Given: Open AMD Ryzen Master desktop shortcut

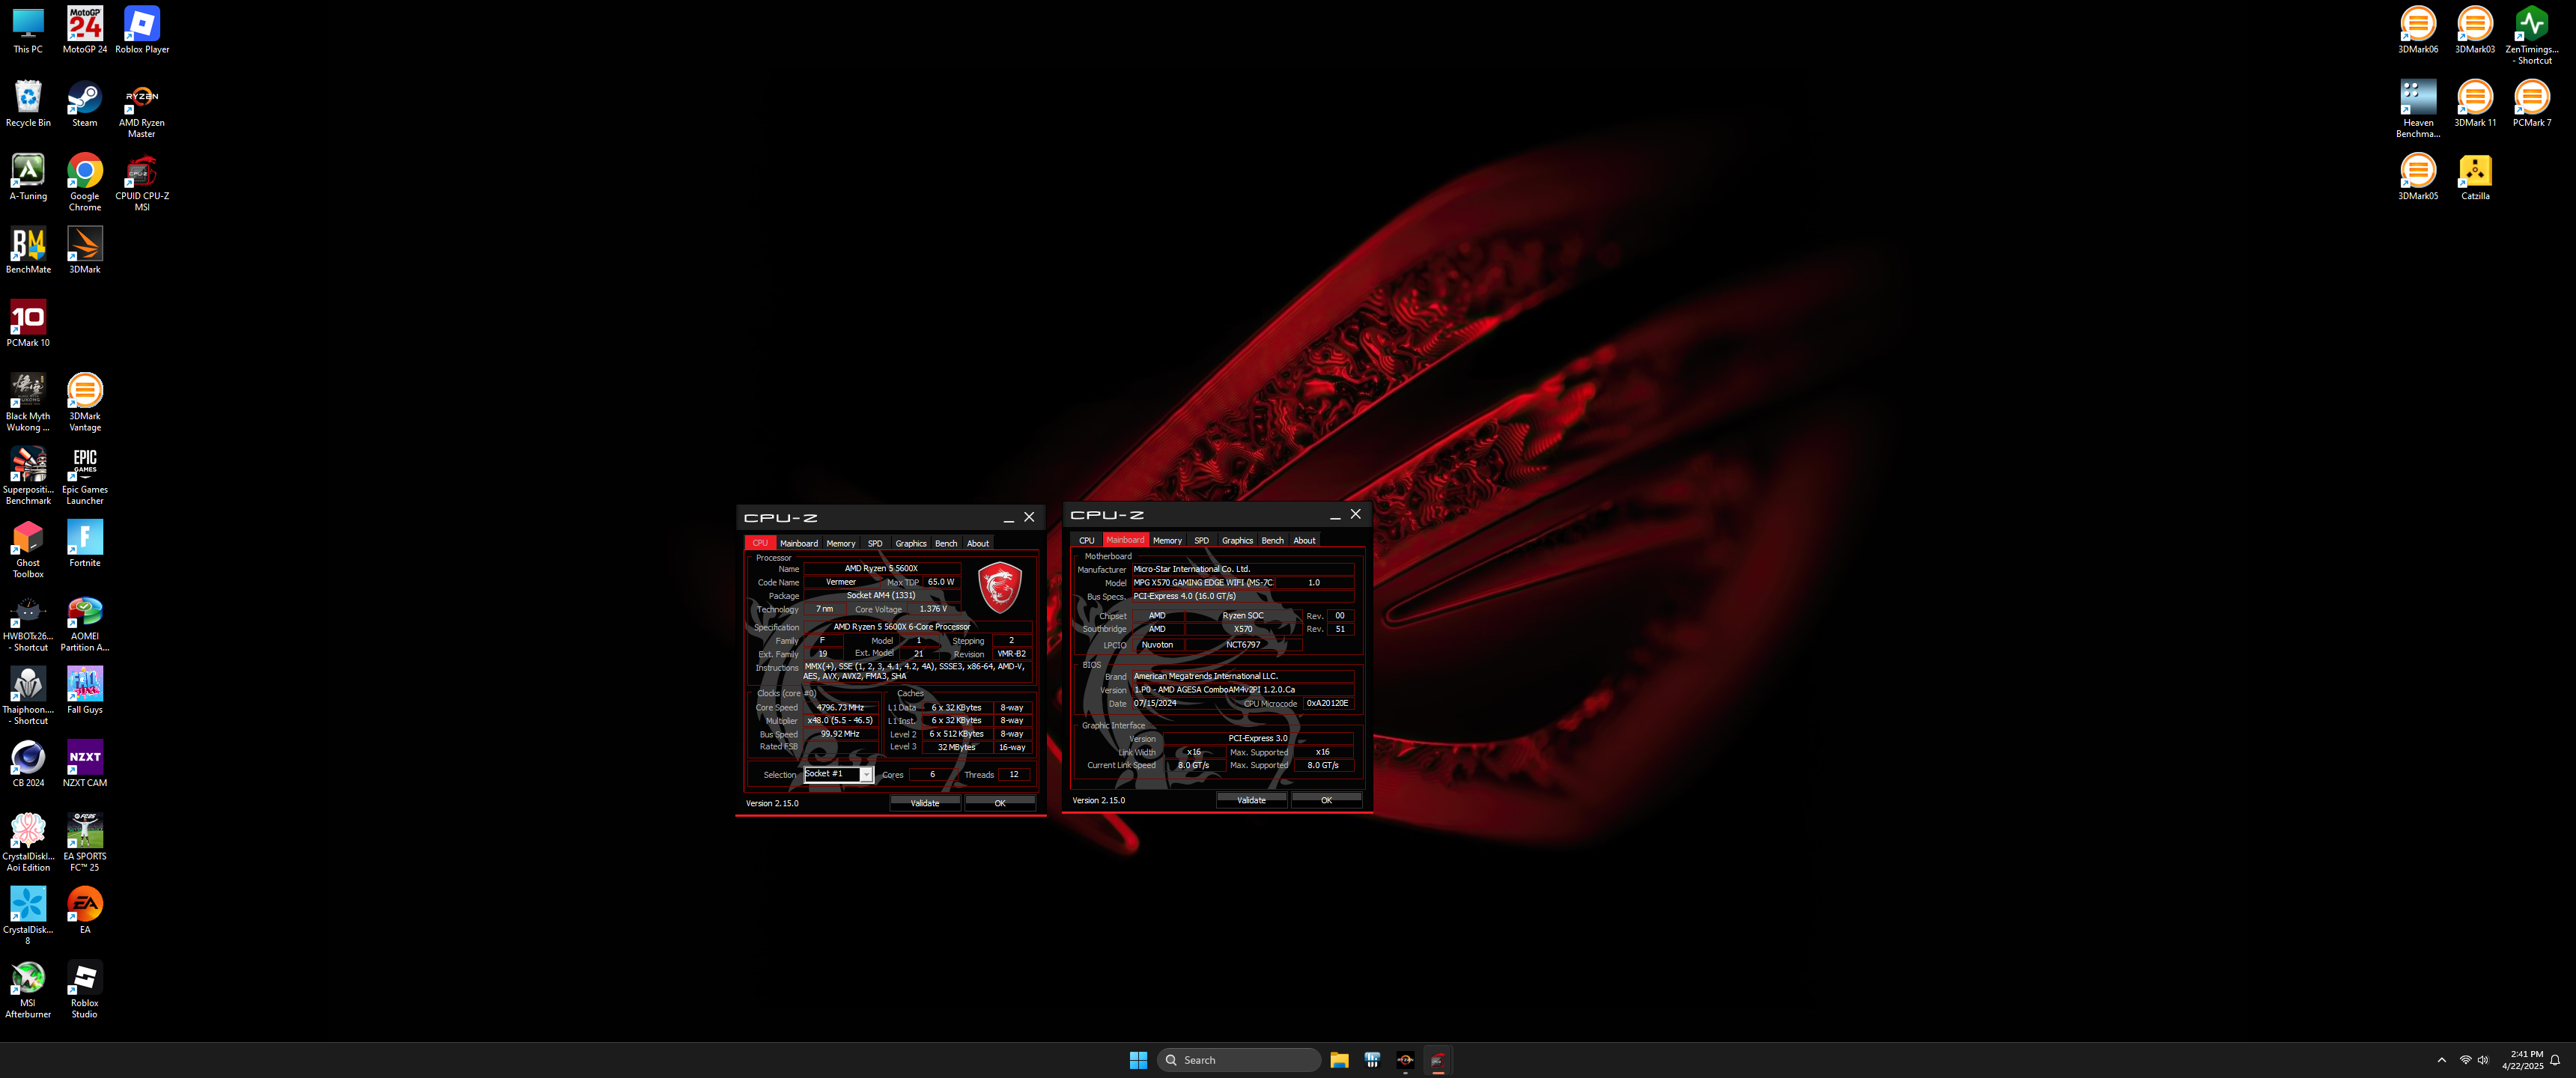Looking at the screenshot, I should (x=142, y=110).
